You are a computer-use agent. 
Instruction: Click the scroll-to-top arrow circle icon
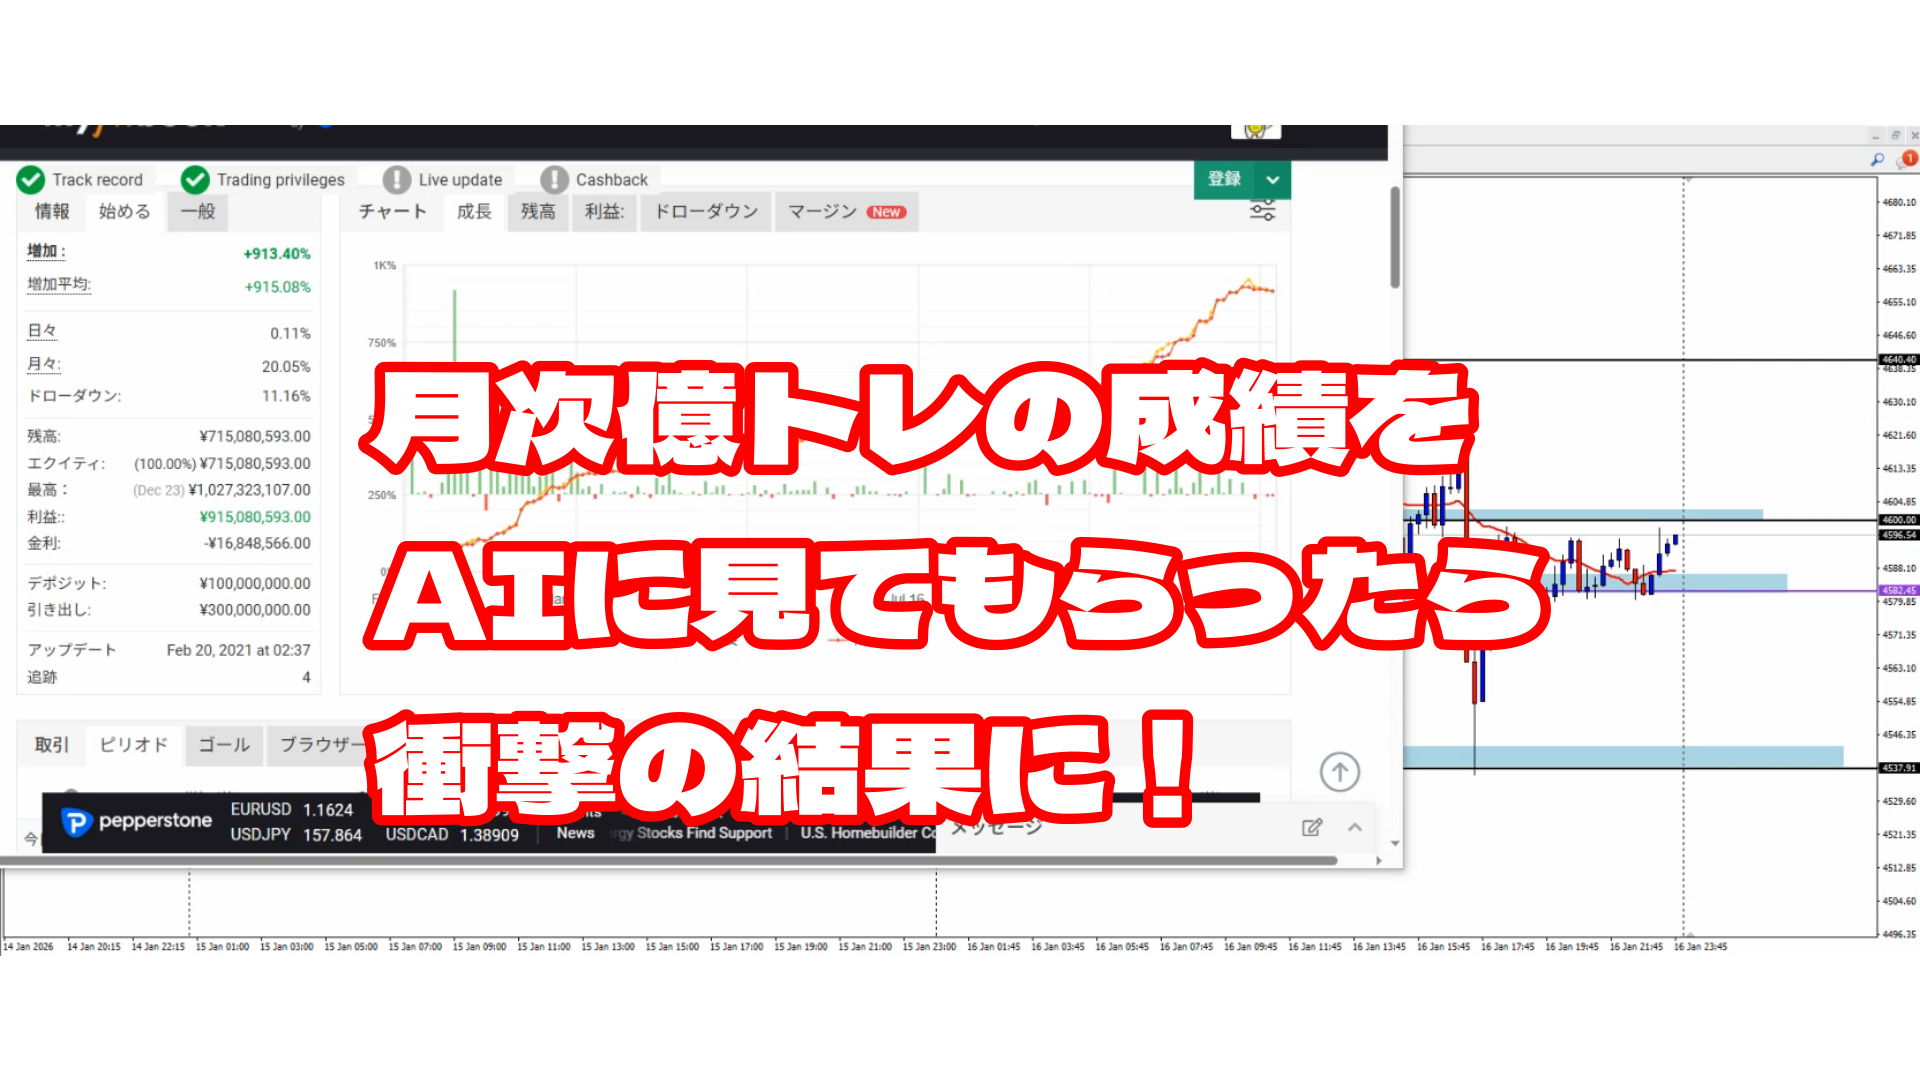[x=1339, y=772]
